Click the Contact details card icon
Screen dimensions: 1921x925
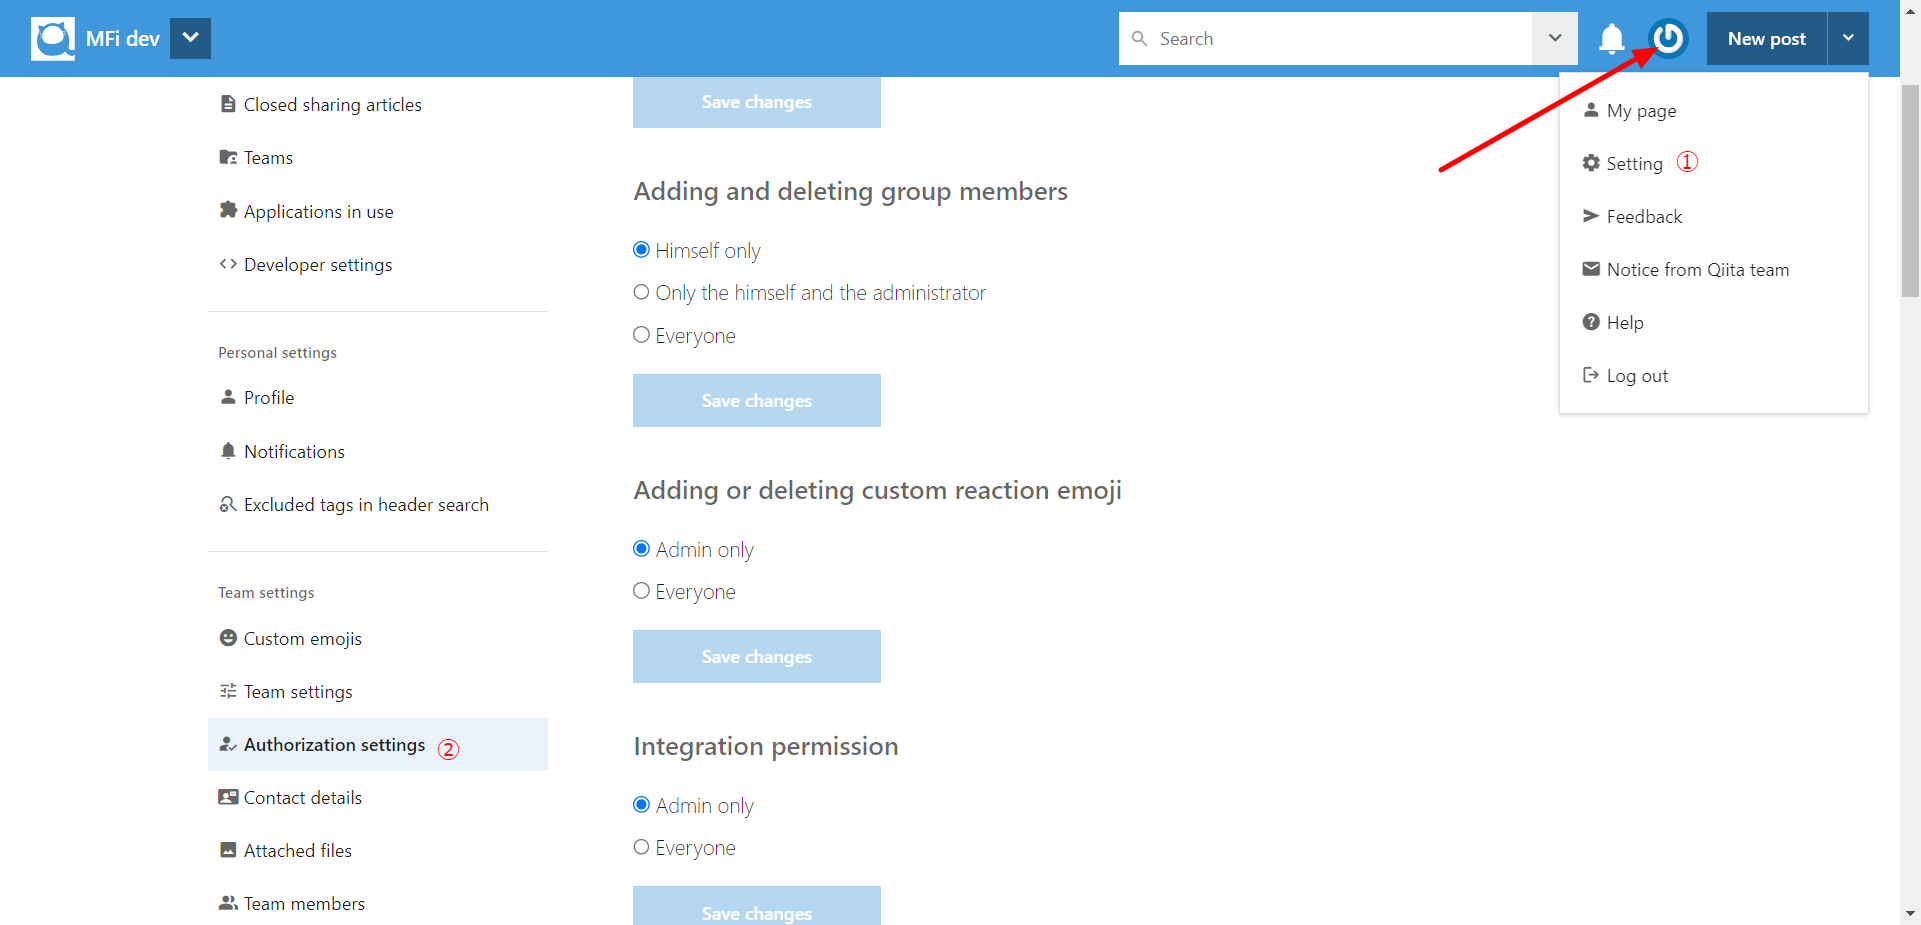tap(228, 797)
